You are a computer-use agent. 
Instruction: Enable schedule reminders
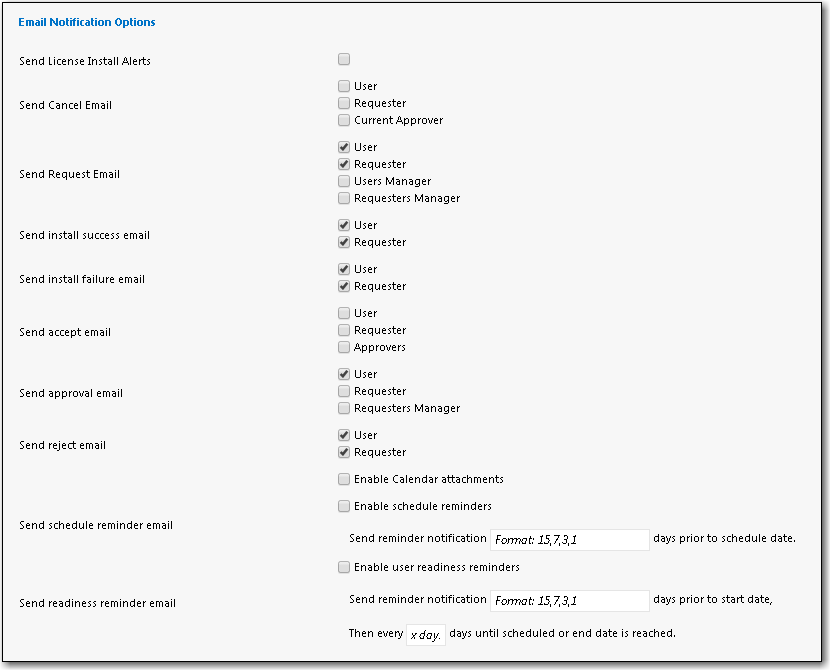[x=344, y=506]
